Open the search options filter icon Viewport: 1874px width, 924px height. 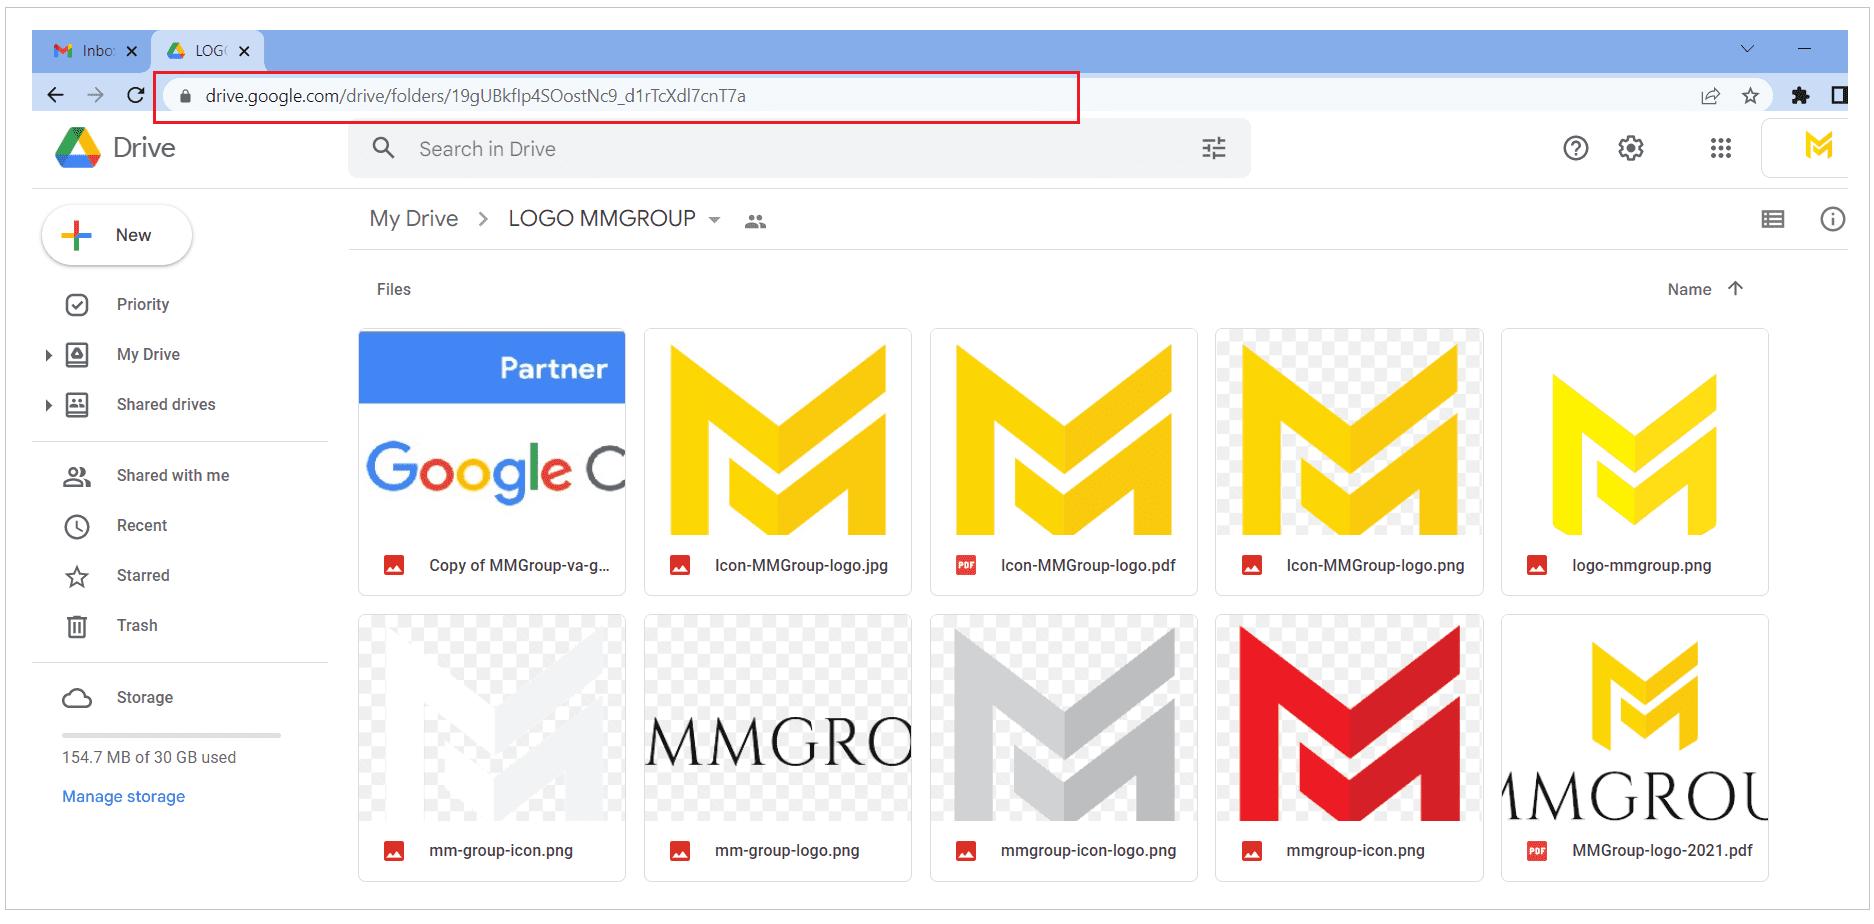pyautogui.click(x=1213, y=149)
